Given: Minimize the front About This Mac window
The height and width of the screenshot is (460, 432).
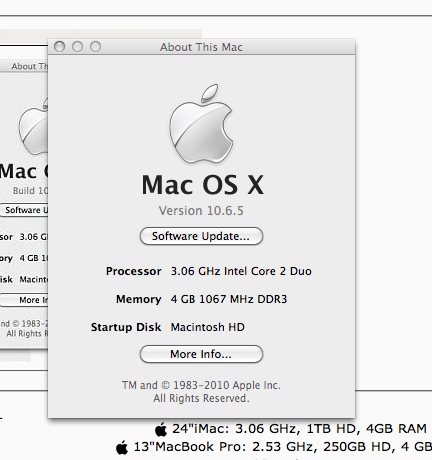Looking at the screenshot, I should [x=77, y=47].
